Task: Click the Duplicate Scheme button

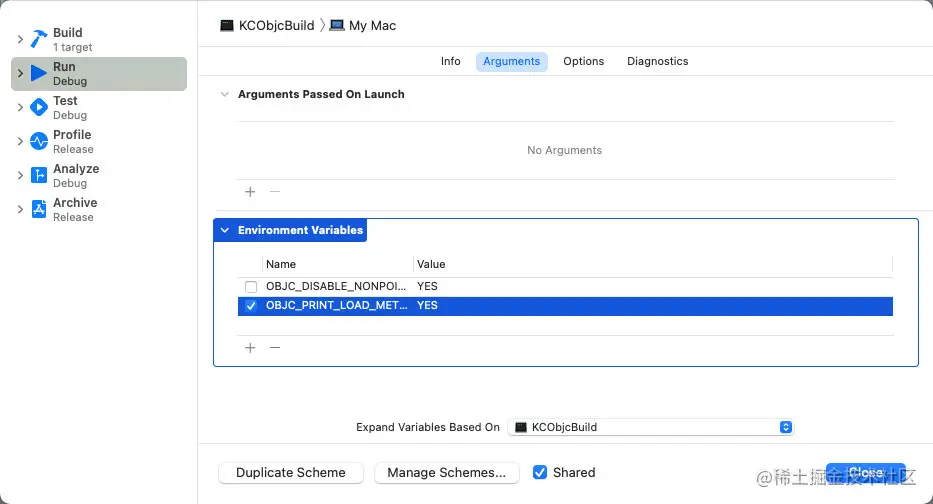Action: [x=291, y=473]
